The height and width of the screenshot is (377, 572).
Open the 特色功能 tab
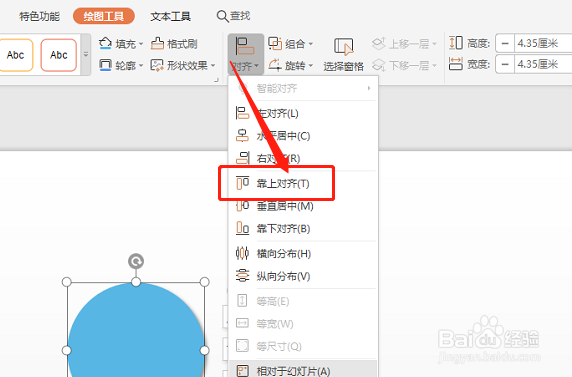[39, 16]
